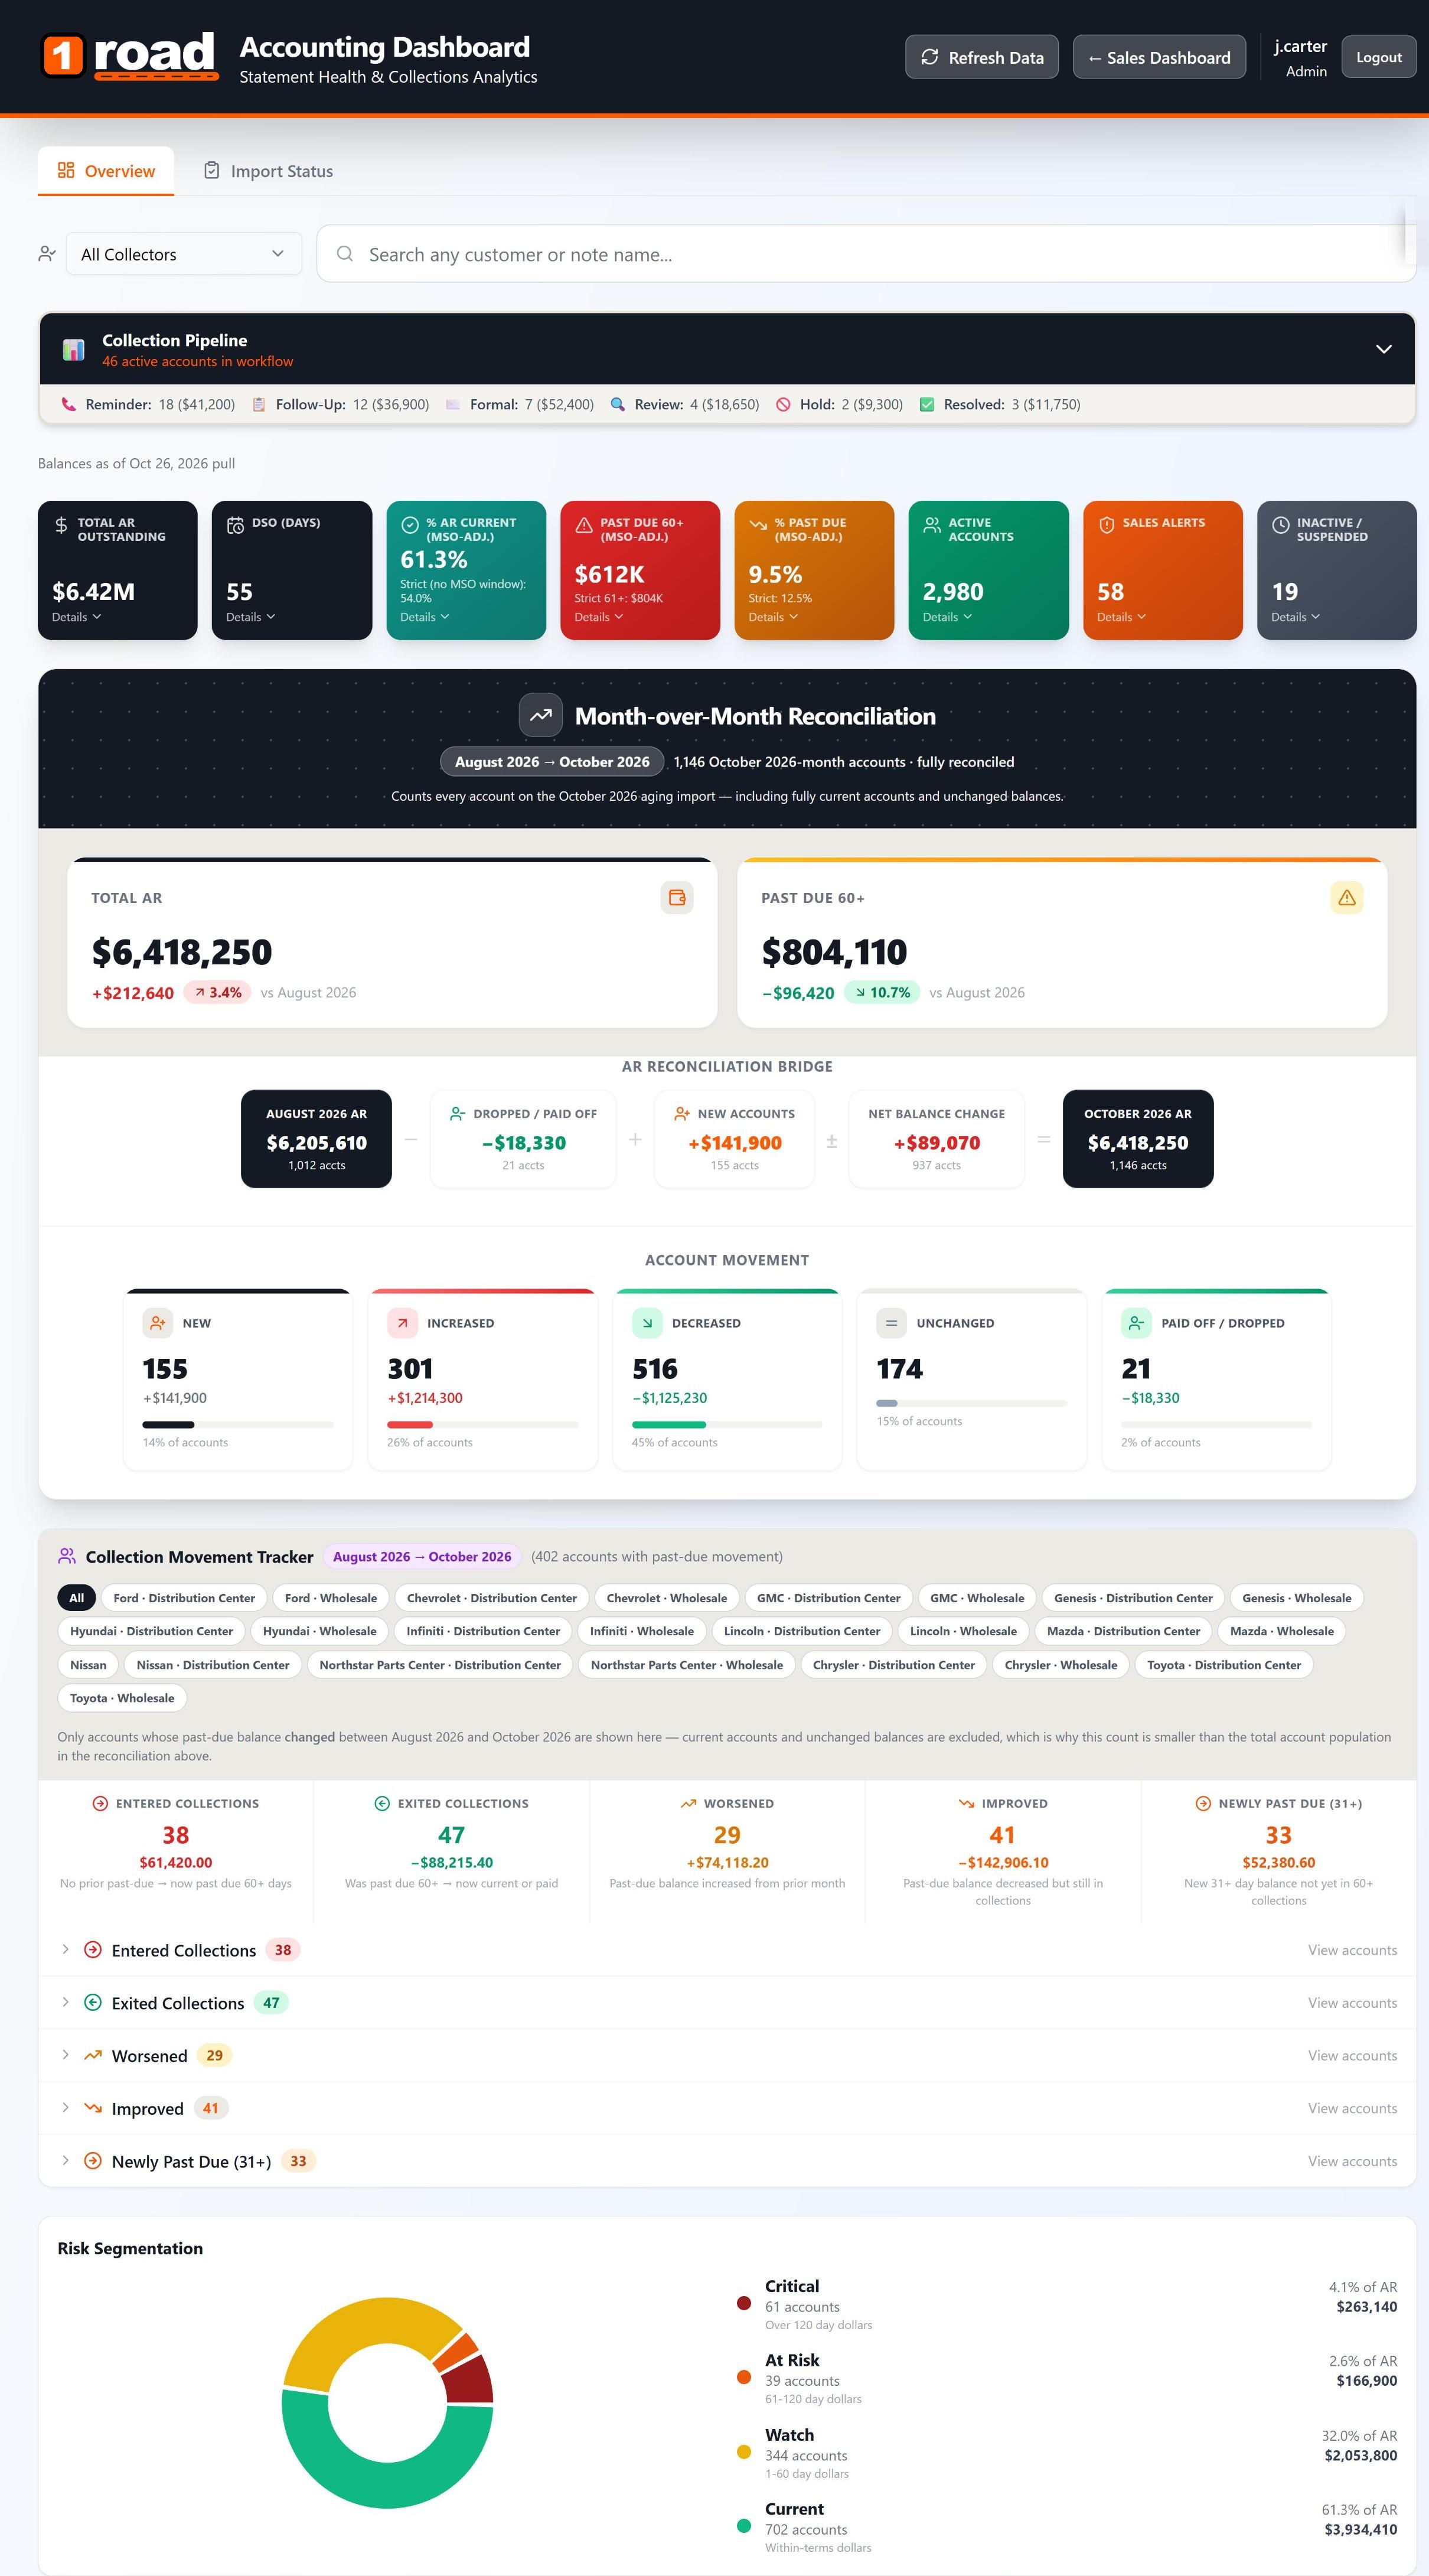Image resolution: width=1429 pixels, height=2576 pixels.
Task: Click the dollar icon on Total AR Outstanding
Action: click(x=61, y=525)
